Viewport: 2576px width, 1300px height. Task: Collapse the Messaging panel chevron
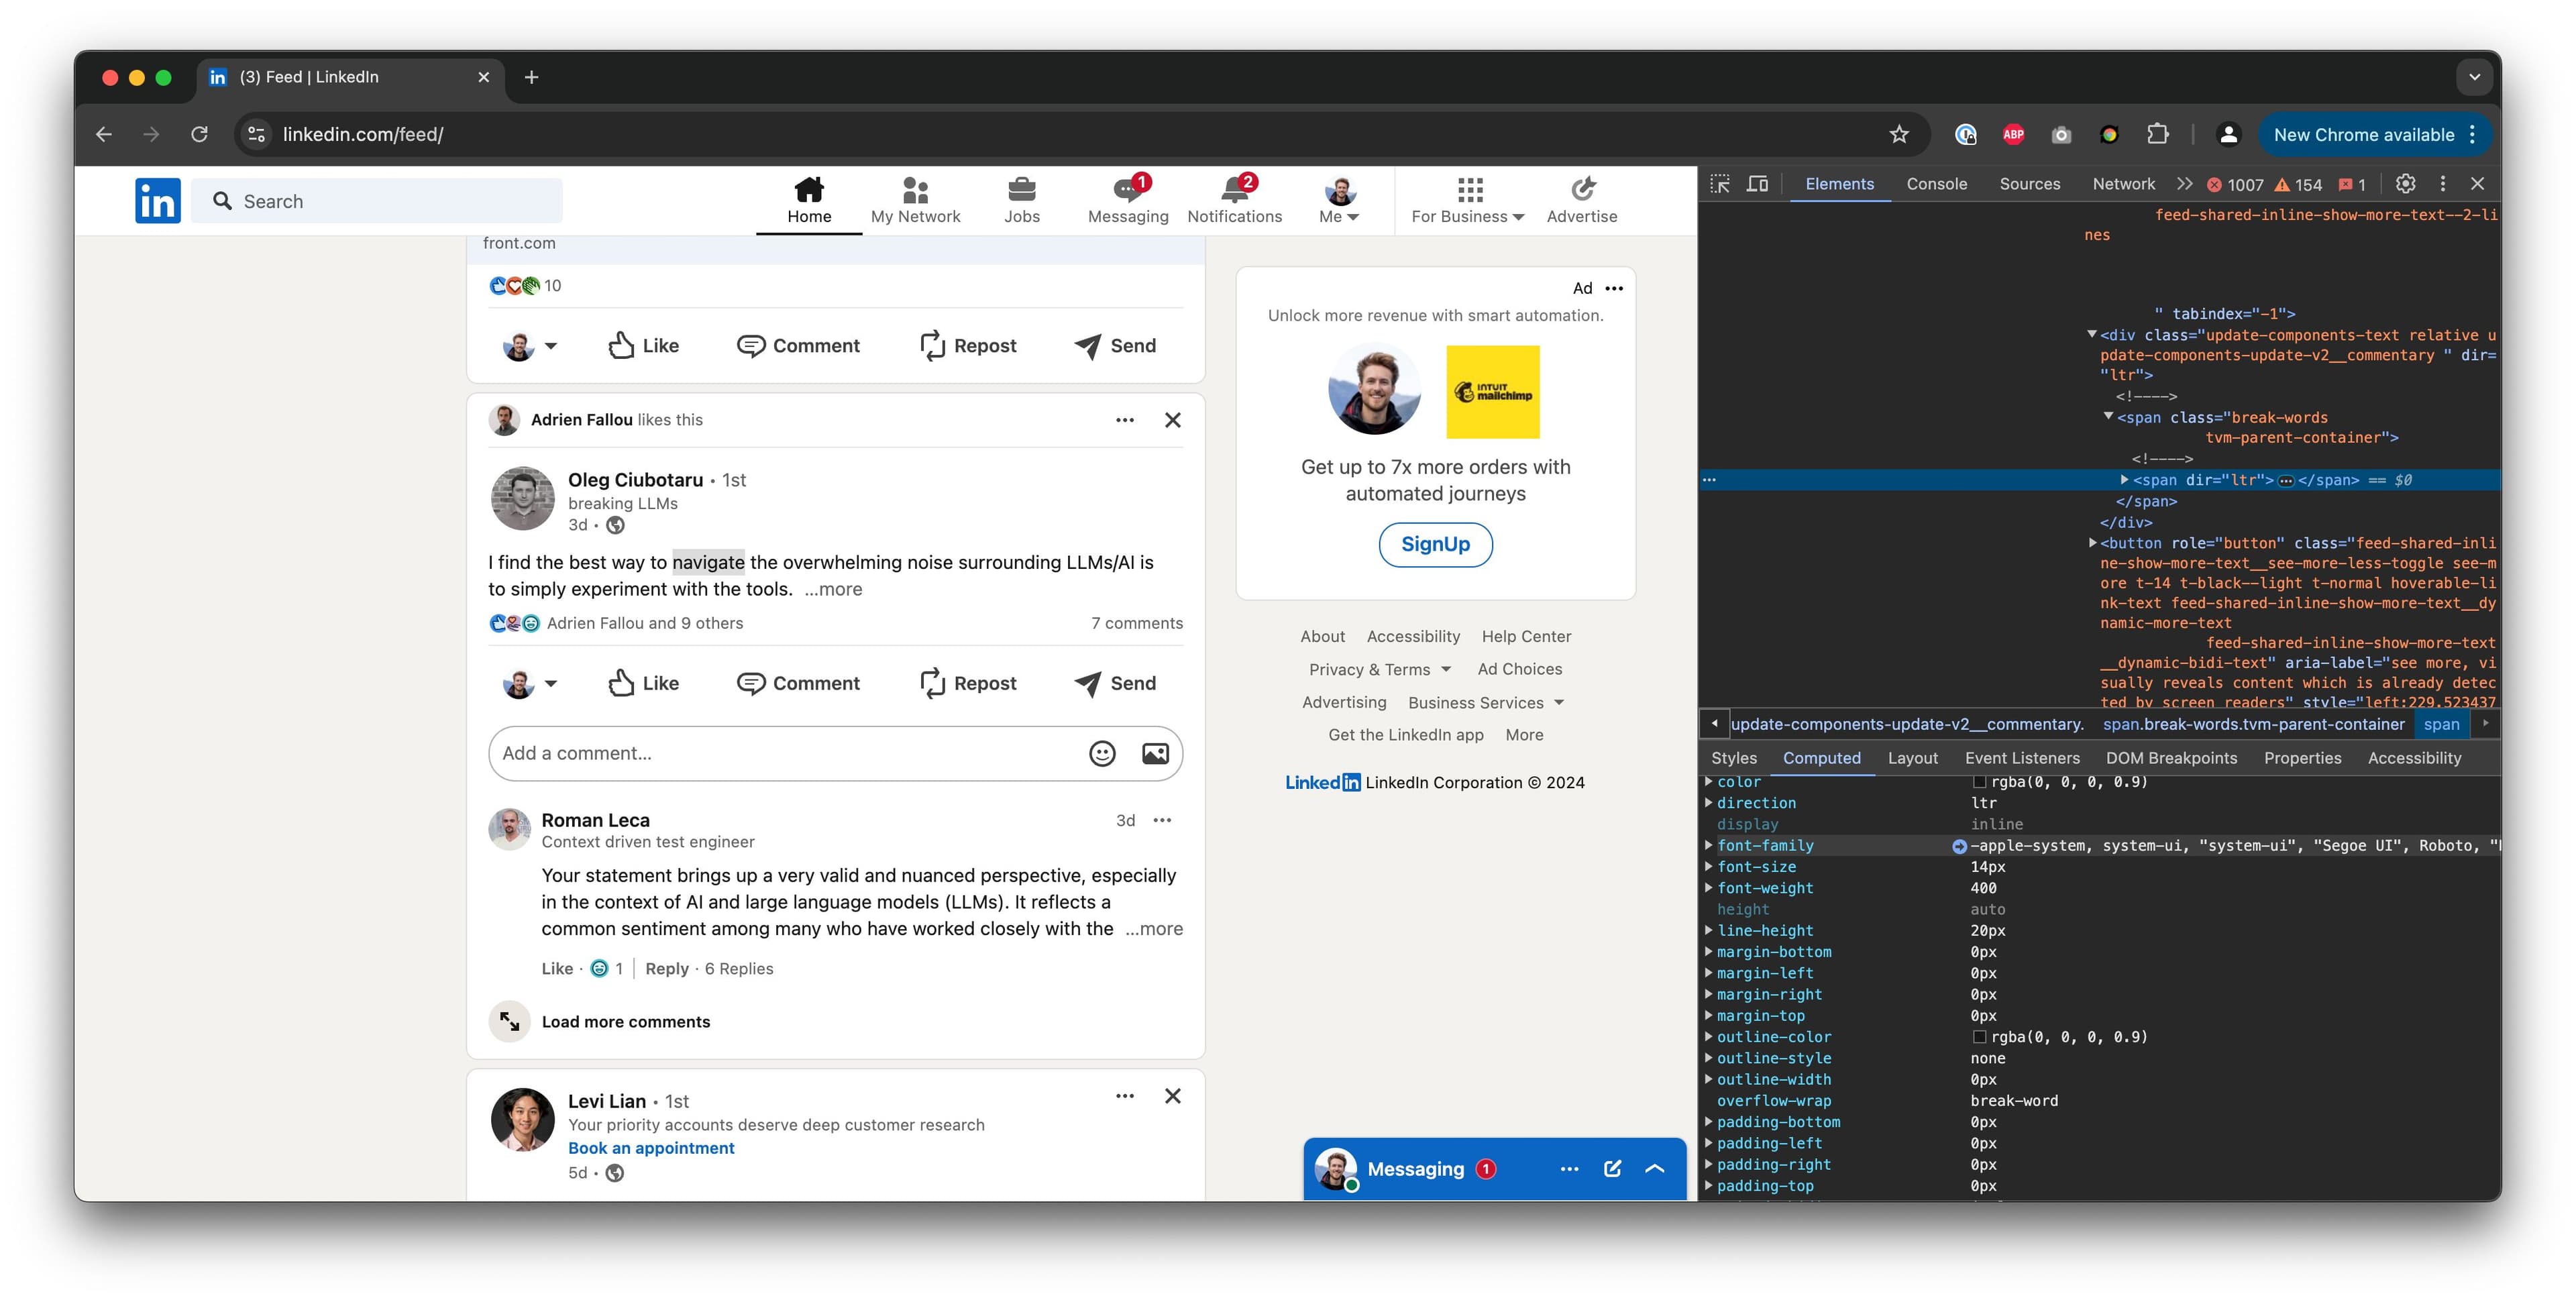pyautogui.click(x=1655, y=1168)
